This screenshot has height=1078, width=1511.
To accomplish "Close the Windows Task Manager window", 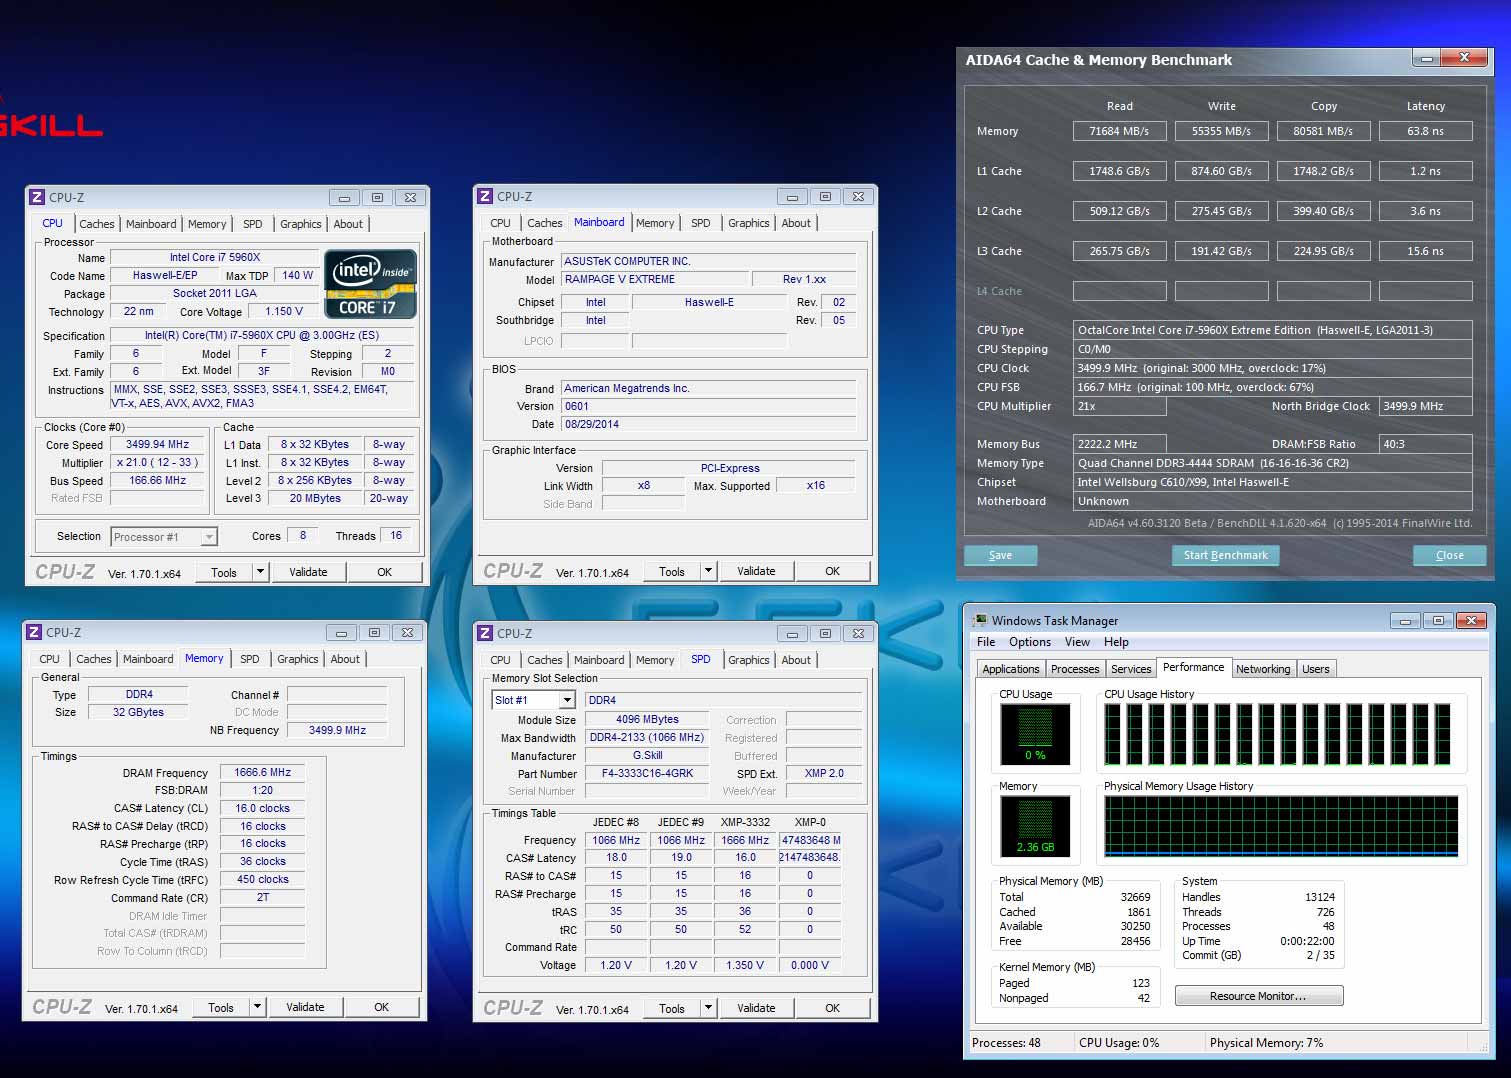I will (x=1471, y=621).
